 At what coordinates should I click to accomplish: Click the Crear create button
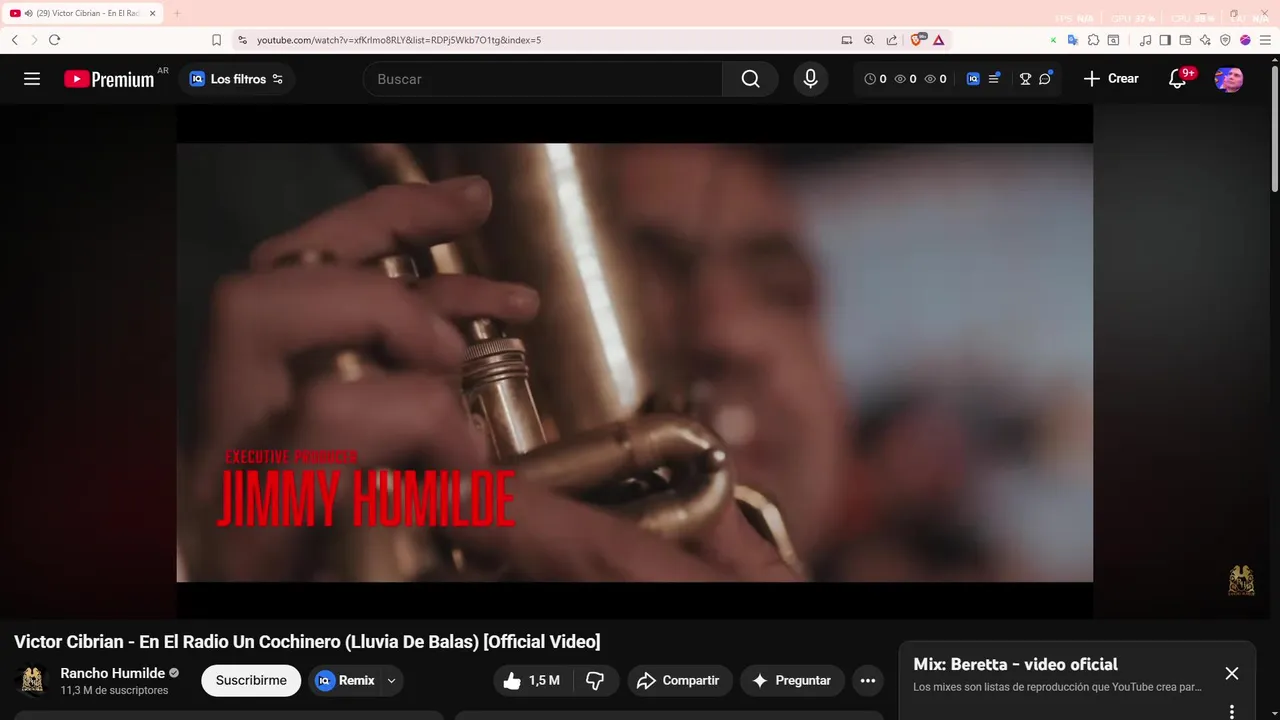coord(1111,79)
